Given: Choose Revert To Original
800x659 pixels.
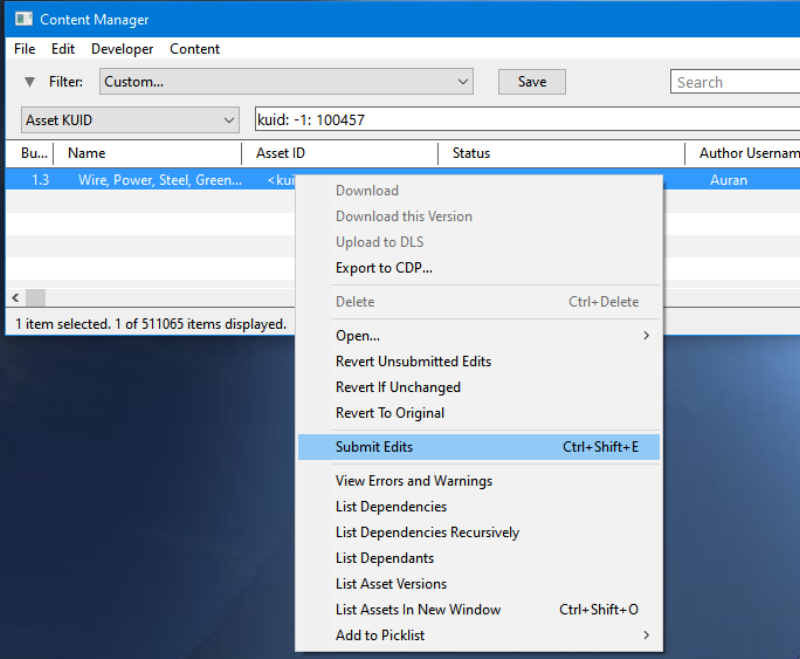Looking at the screenshot, I should [x=479, y=413].
